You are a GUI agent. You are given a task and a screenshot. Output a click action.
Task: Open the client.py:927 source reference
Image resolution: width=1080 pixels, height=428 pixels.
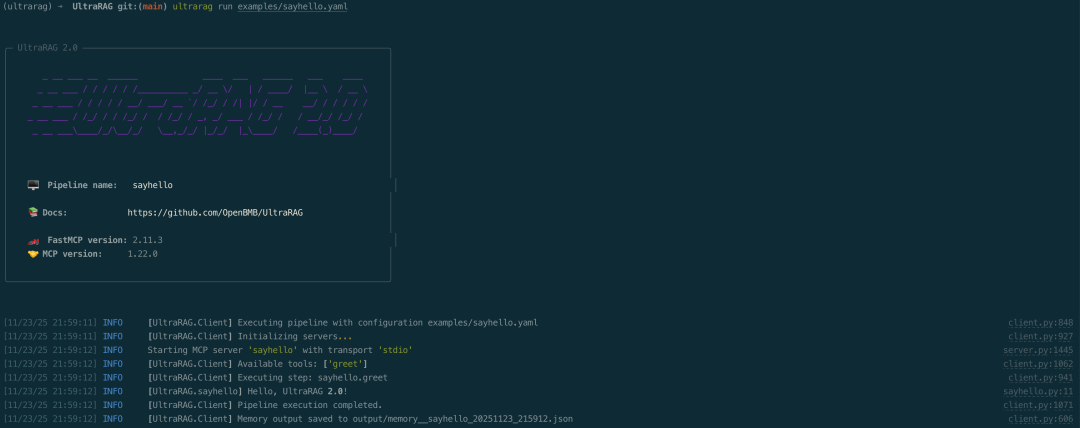1040,336
